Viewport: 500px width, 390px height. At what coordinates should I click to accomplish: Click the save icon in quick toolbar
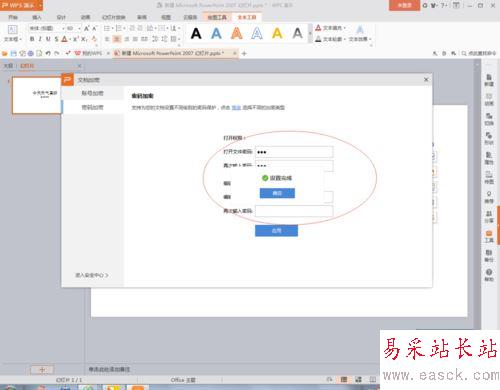[14, 53]
